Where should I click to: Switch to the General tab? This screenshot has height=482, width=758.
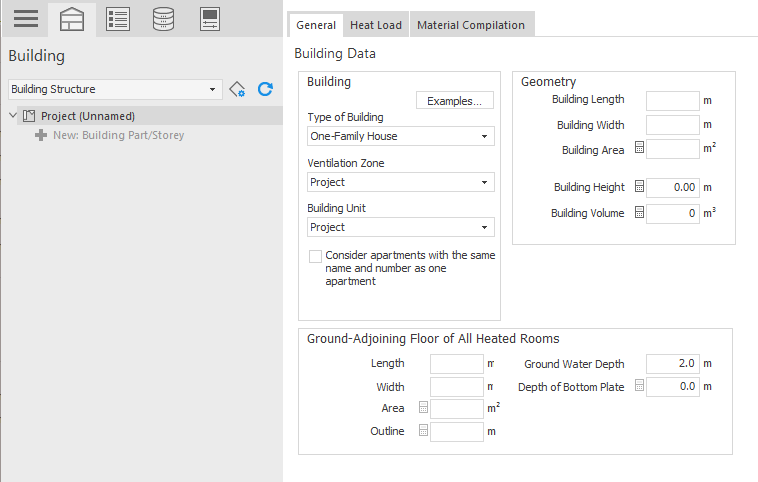point(316,25)
